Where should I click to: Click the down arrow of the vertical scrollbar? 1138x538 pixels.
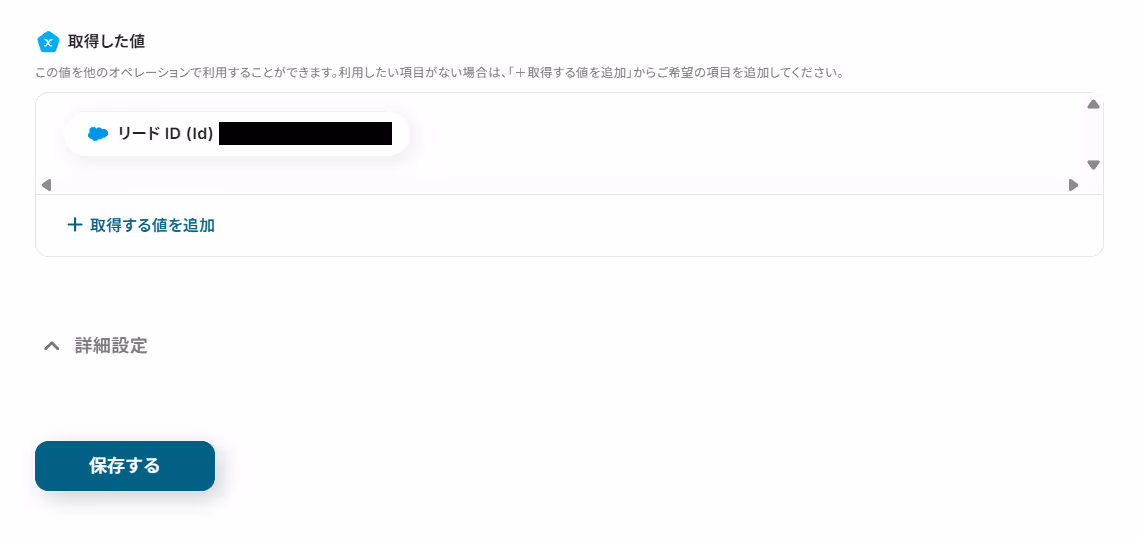click(1093, 165)
